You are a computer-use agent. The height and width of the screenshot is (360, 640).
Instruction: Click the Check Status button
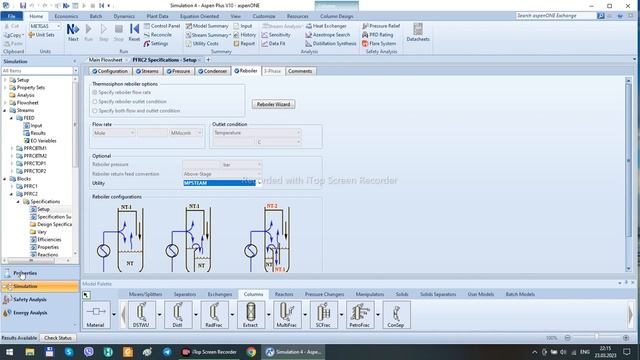(58, 338)
